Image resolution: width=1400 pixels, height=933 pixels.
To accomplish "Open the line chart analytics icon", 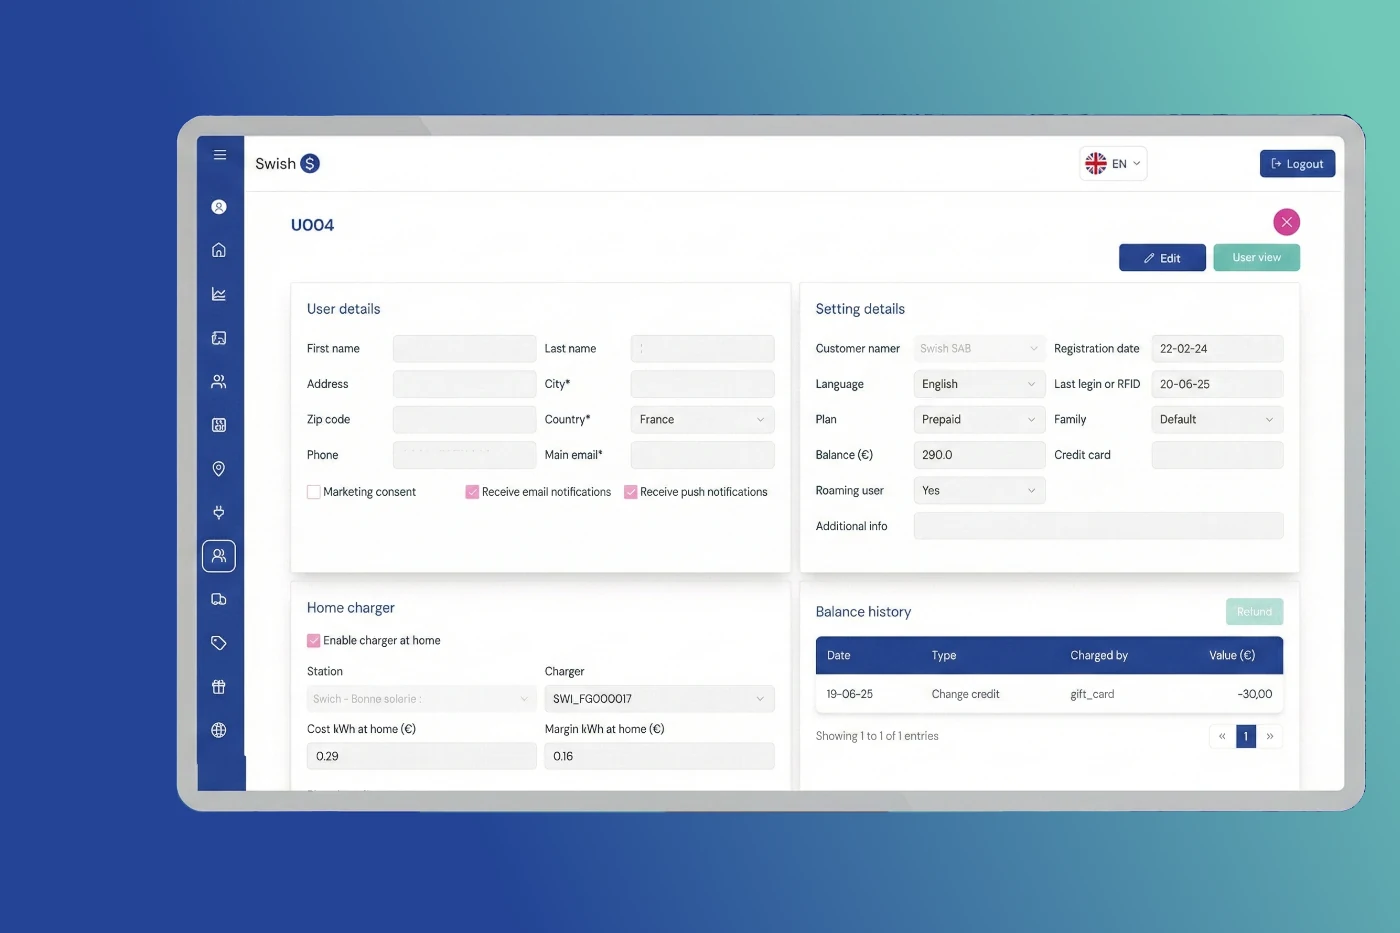I will coord(219,294).
